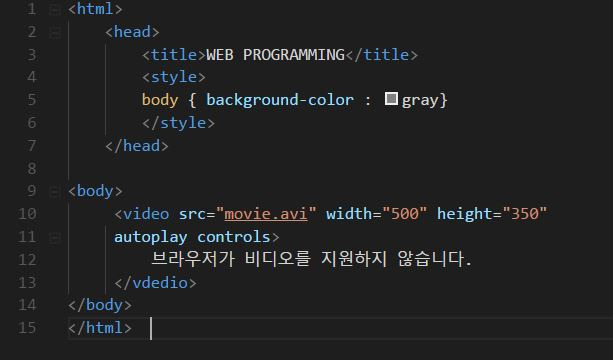Click the height attribute name
This screenshot has height=360, width=613.
coord(465,214)
